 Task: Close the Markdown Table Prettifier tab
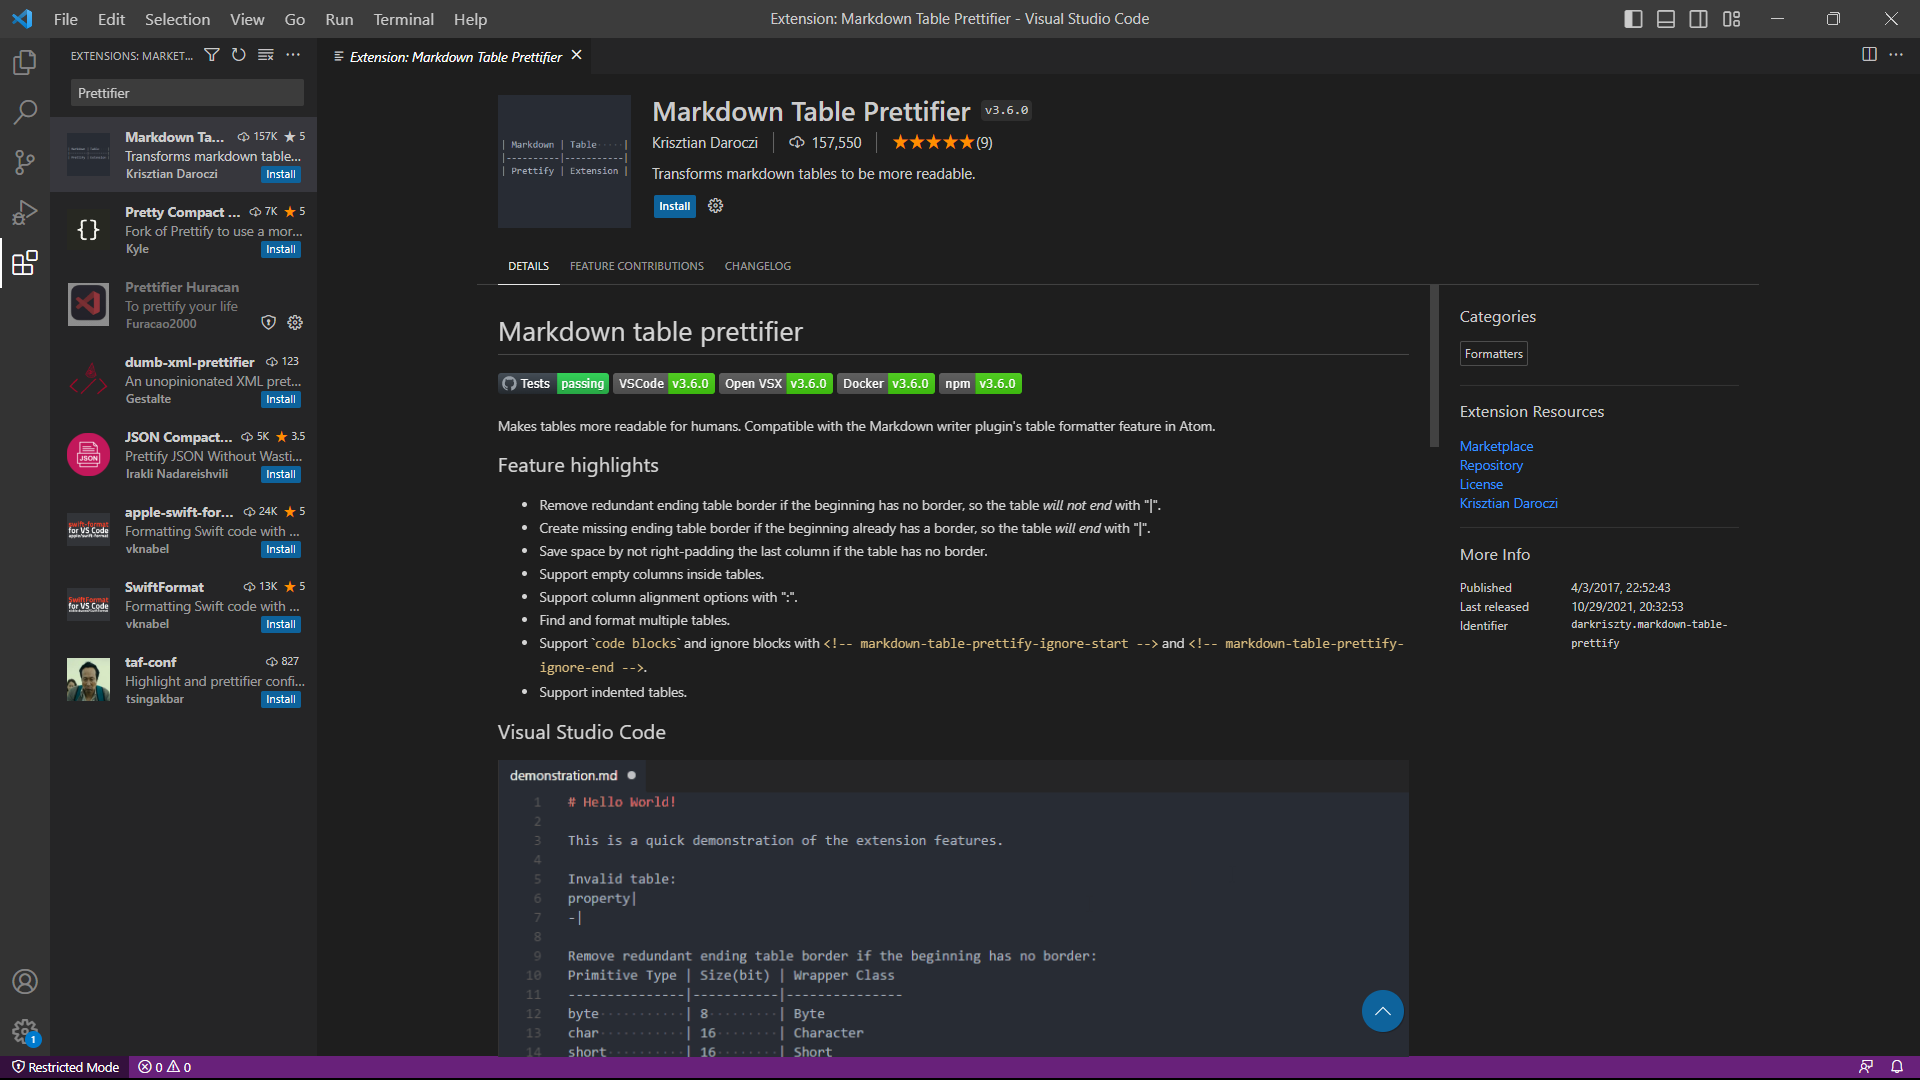[x=576, y=56]
